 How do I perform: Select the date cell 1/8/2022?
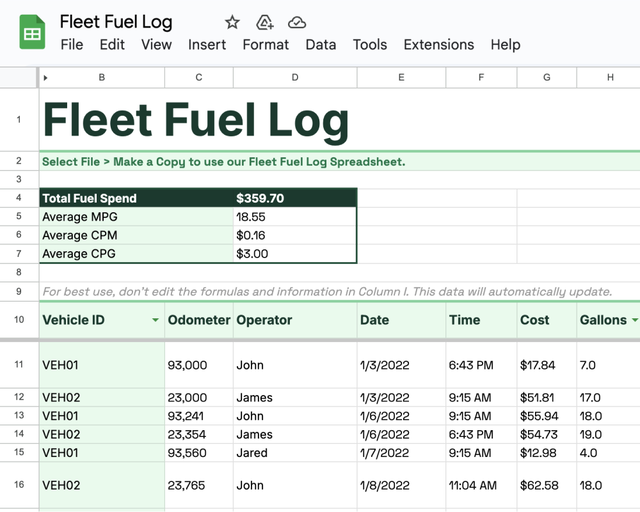click(401, 485)
